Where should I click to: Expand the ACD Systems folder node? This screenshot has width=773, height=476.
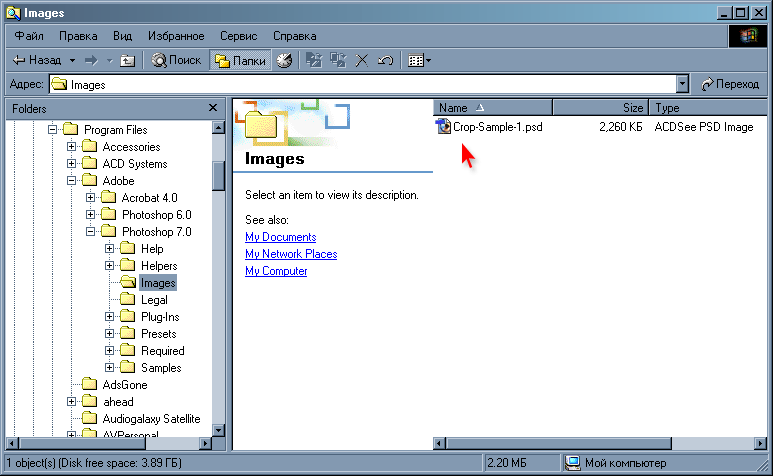pyautogui.click(x=71, y=164)
